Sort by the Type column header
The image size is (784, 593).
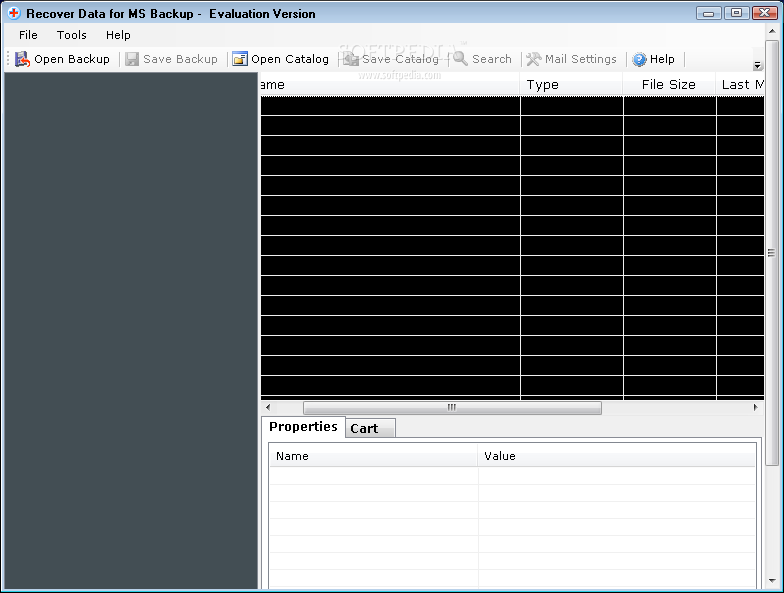pyautogui.click(x=572, y=84)
